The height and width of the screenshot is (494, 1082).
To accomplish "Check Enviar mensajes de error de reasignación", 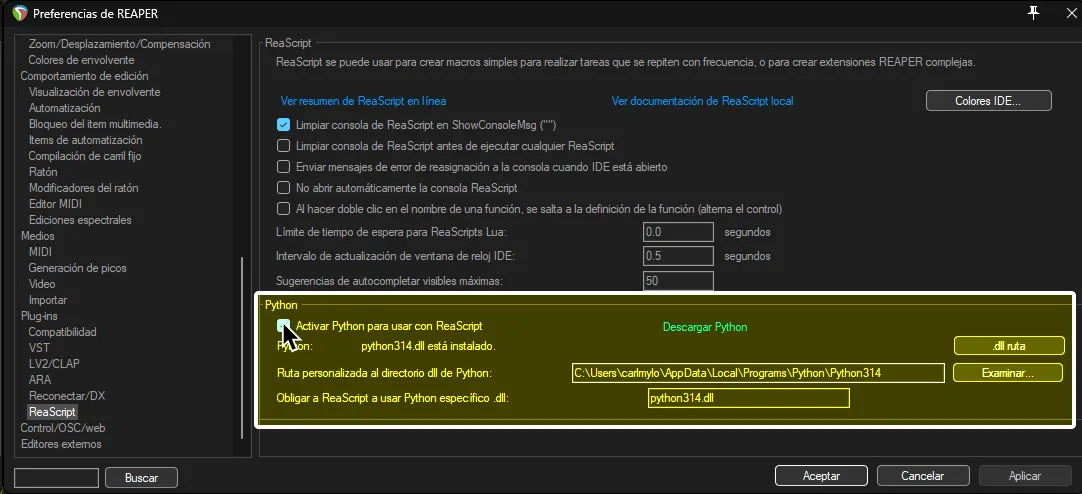I will pyautogui.click(x=283, y=166).
